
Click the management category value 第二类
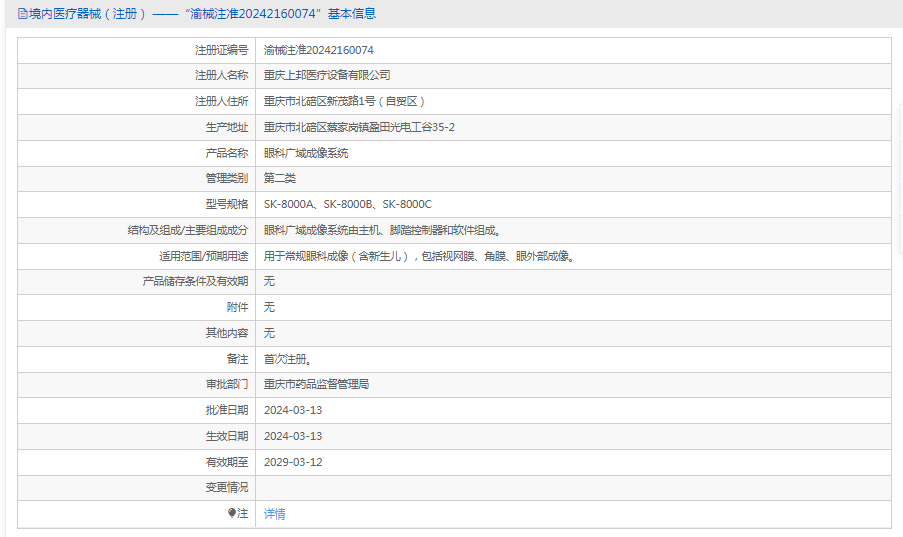tap(280, 178)
